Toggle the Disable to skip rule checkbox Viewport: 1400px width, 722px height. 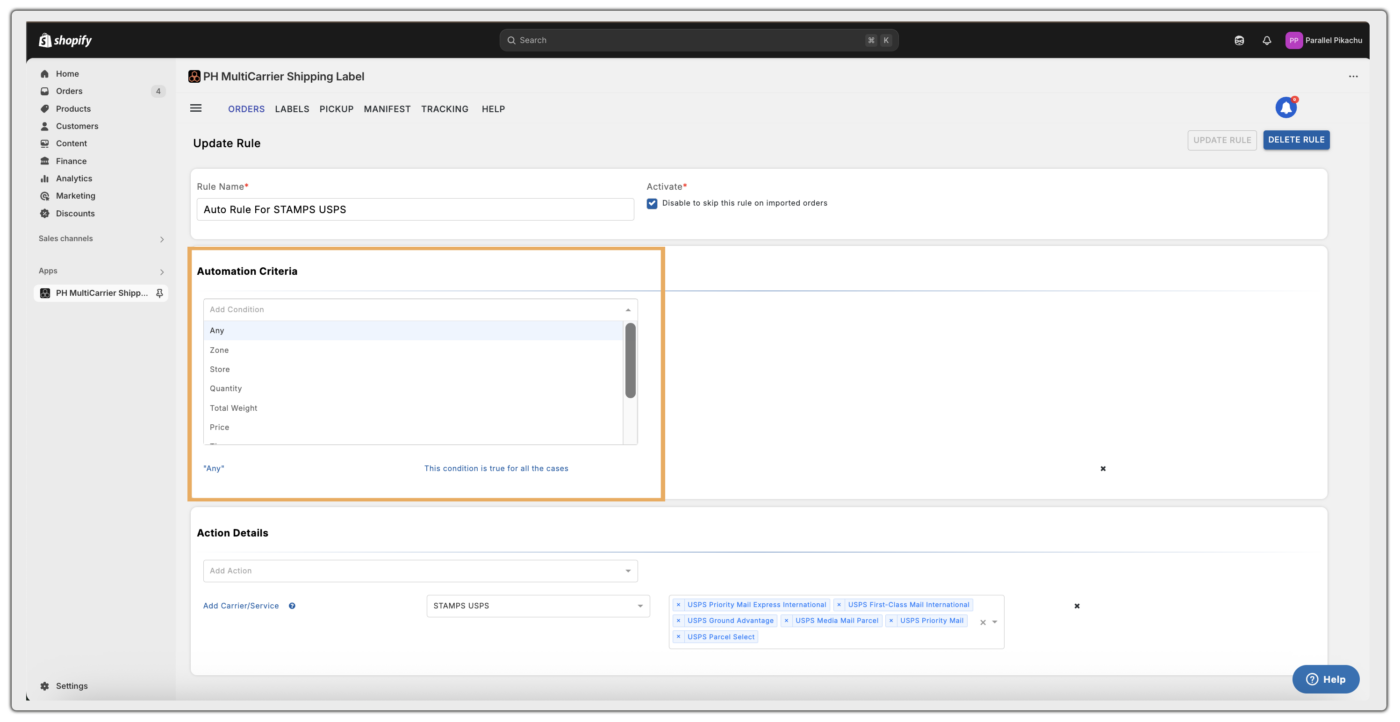click(x=652, y=203)
